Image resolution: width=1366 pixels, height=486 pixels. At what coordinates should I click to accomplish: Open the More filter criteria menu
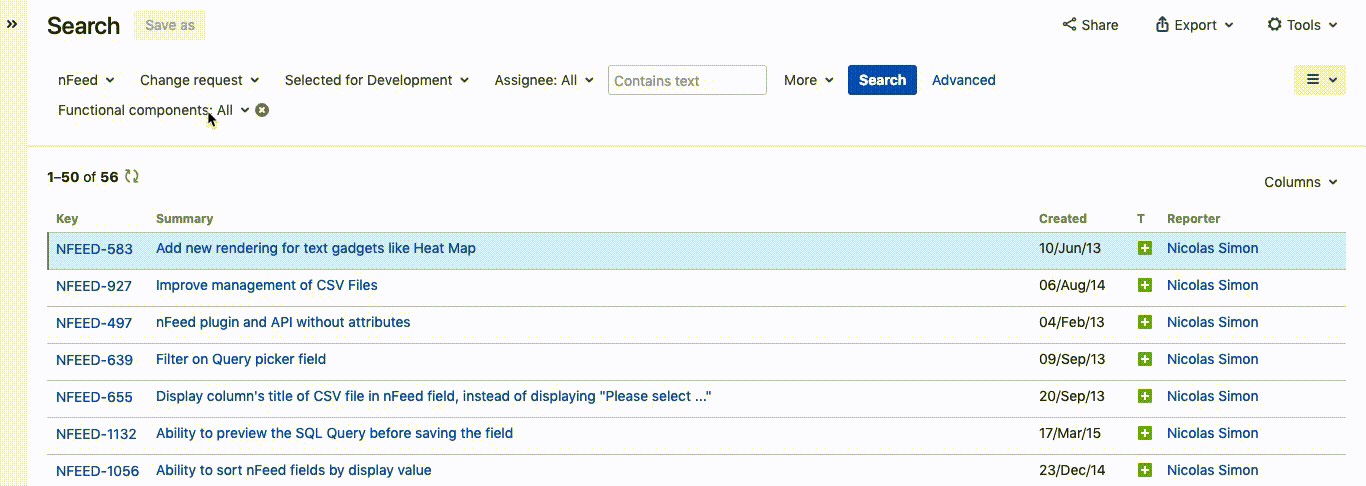pyautogui.click(x=808, y=80)
